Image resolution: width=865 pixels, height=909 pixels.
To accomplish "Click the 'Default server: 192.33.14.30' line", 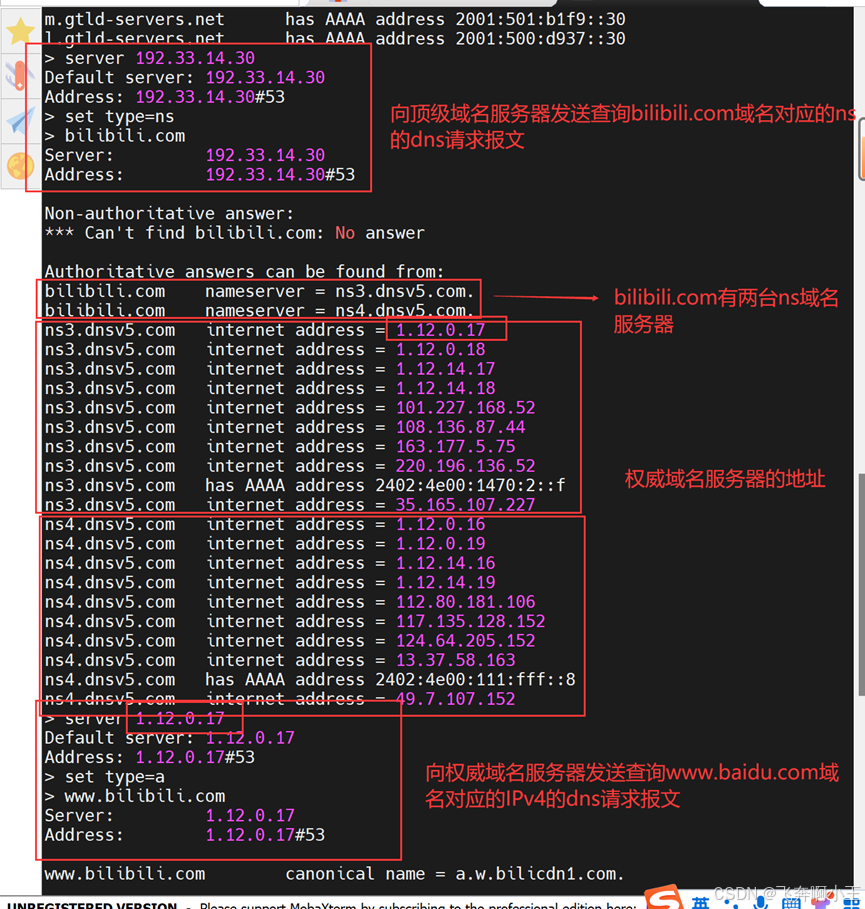I will pos(185,78).
